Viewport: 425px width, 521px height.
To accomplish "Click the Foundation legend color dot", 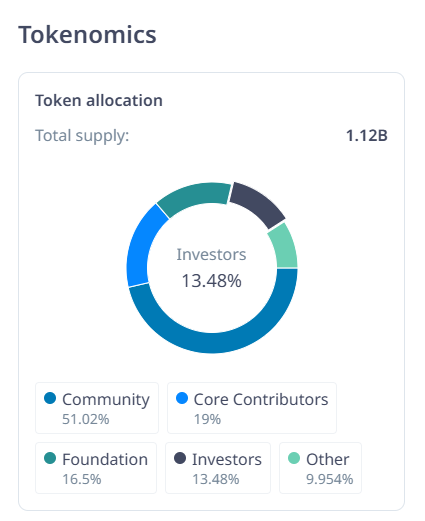I will click(x=50, y=458).
